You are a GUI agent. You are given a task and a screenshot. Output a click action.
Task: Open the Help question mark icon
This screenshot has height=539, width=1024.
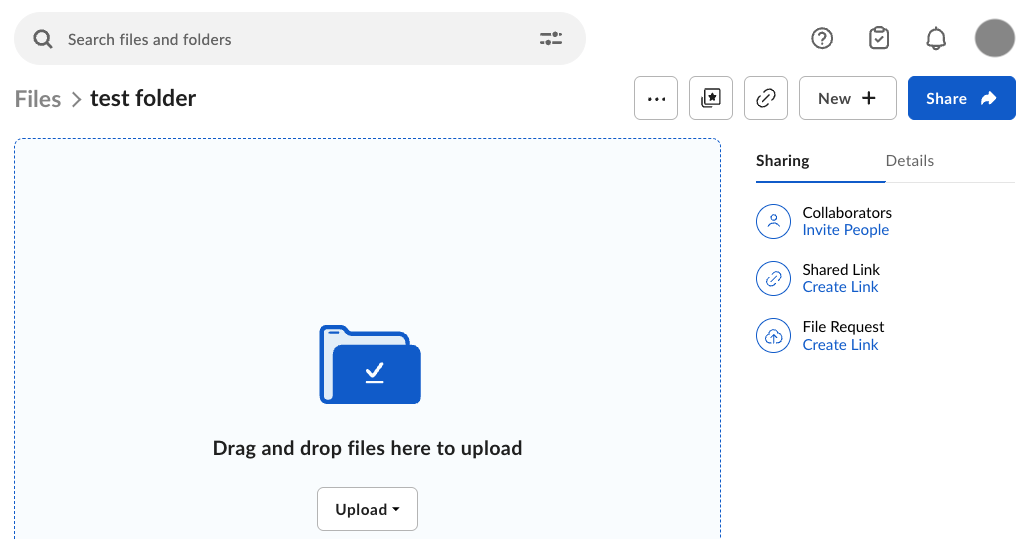coord(822,39)
